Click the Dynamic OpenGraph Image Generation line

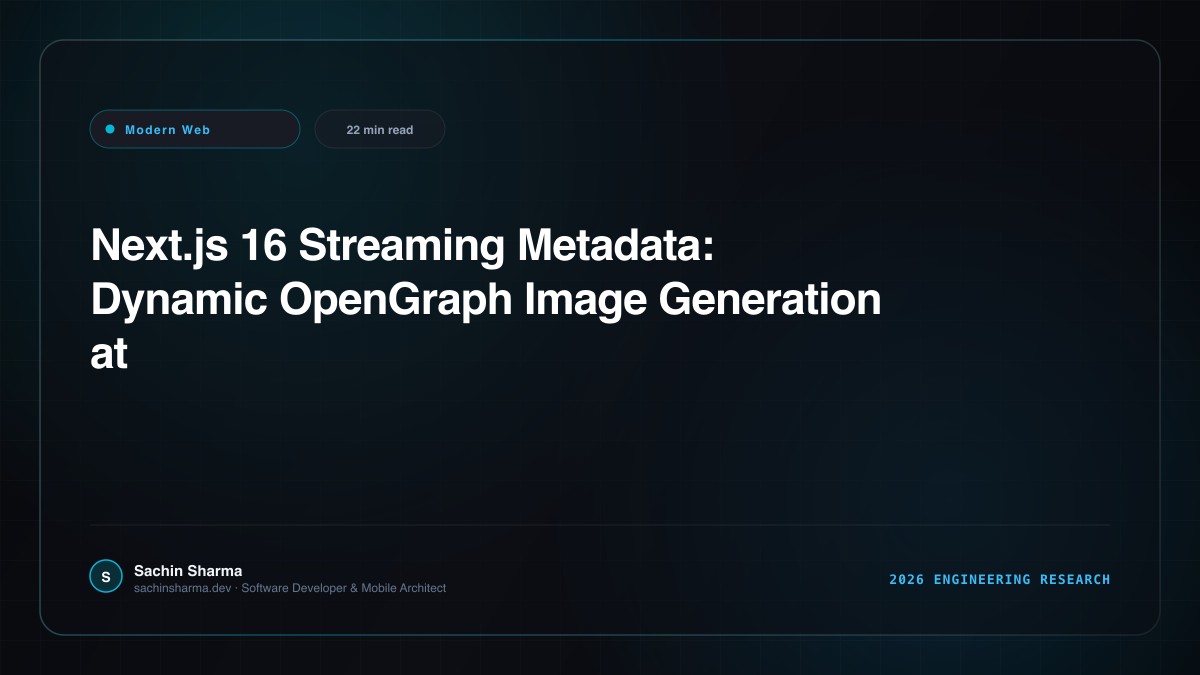point(486,301)
